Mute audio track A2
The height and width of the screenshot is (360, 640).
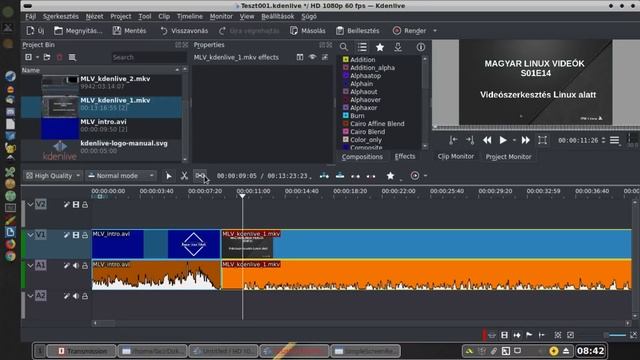pyautogui.click(x=76, y=296)
